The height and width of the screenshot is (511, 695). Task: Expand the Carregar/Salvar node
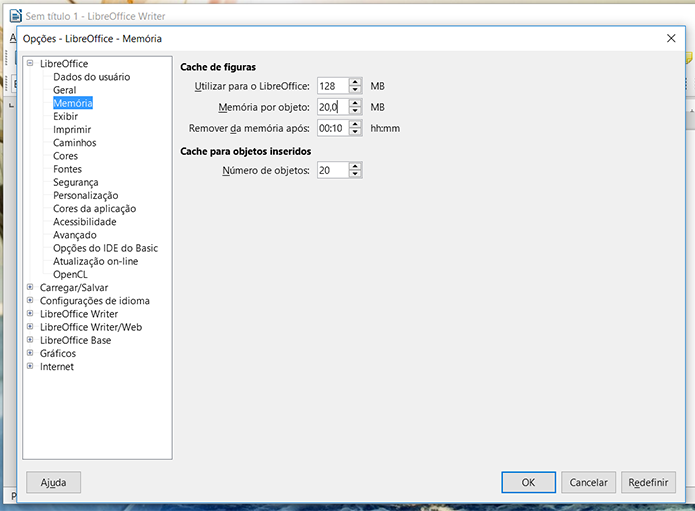(30, 287)
